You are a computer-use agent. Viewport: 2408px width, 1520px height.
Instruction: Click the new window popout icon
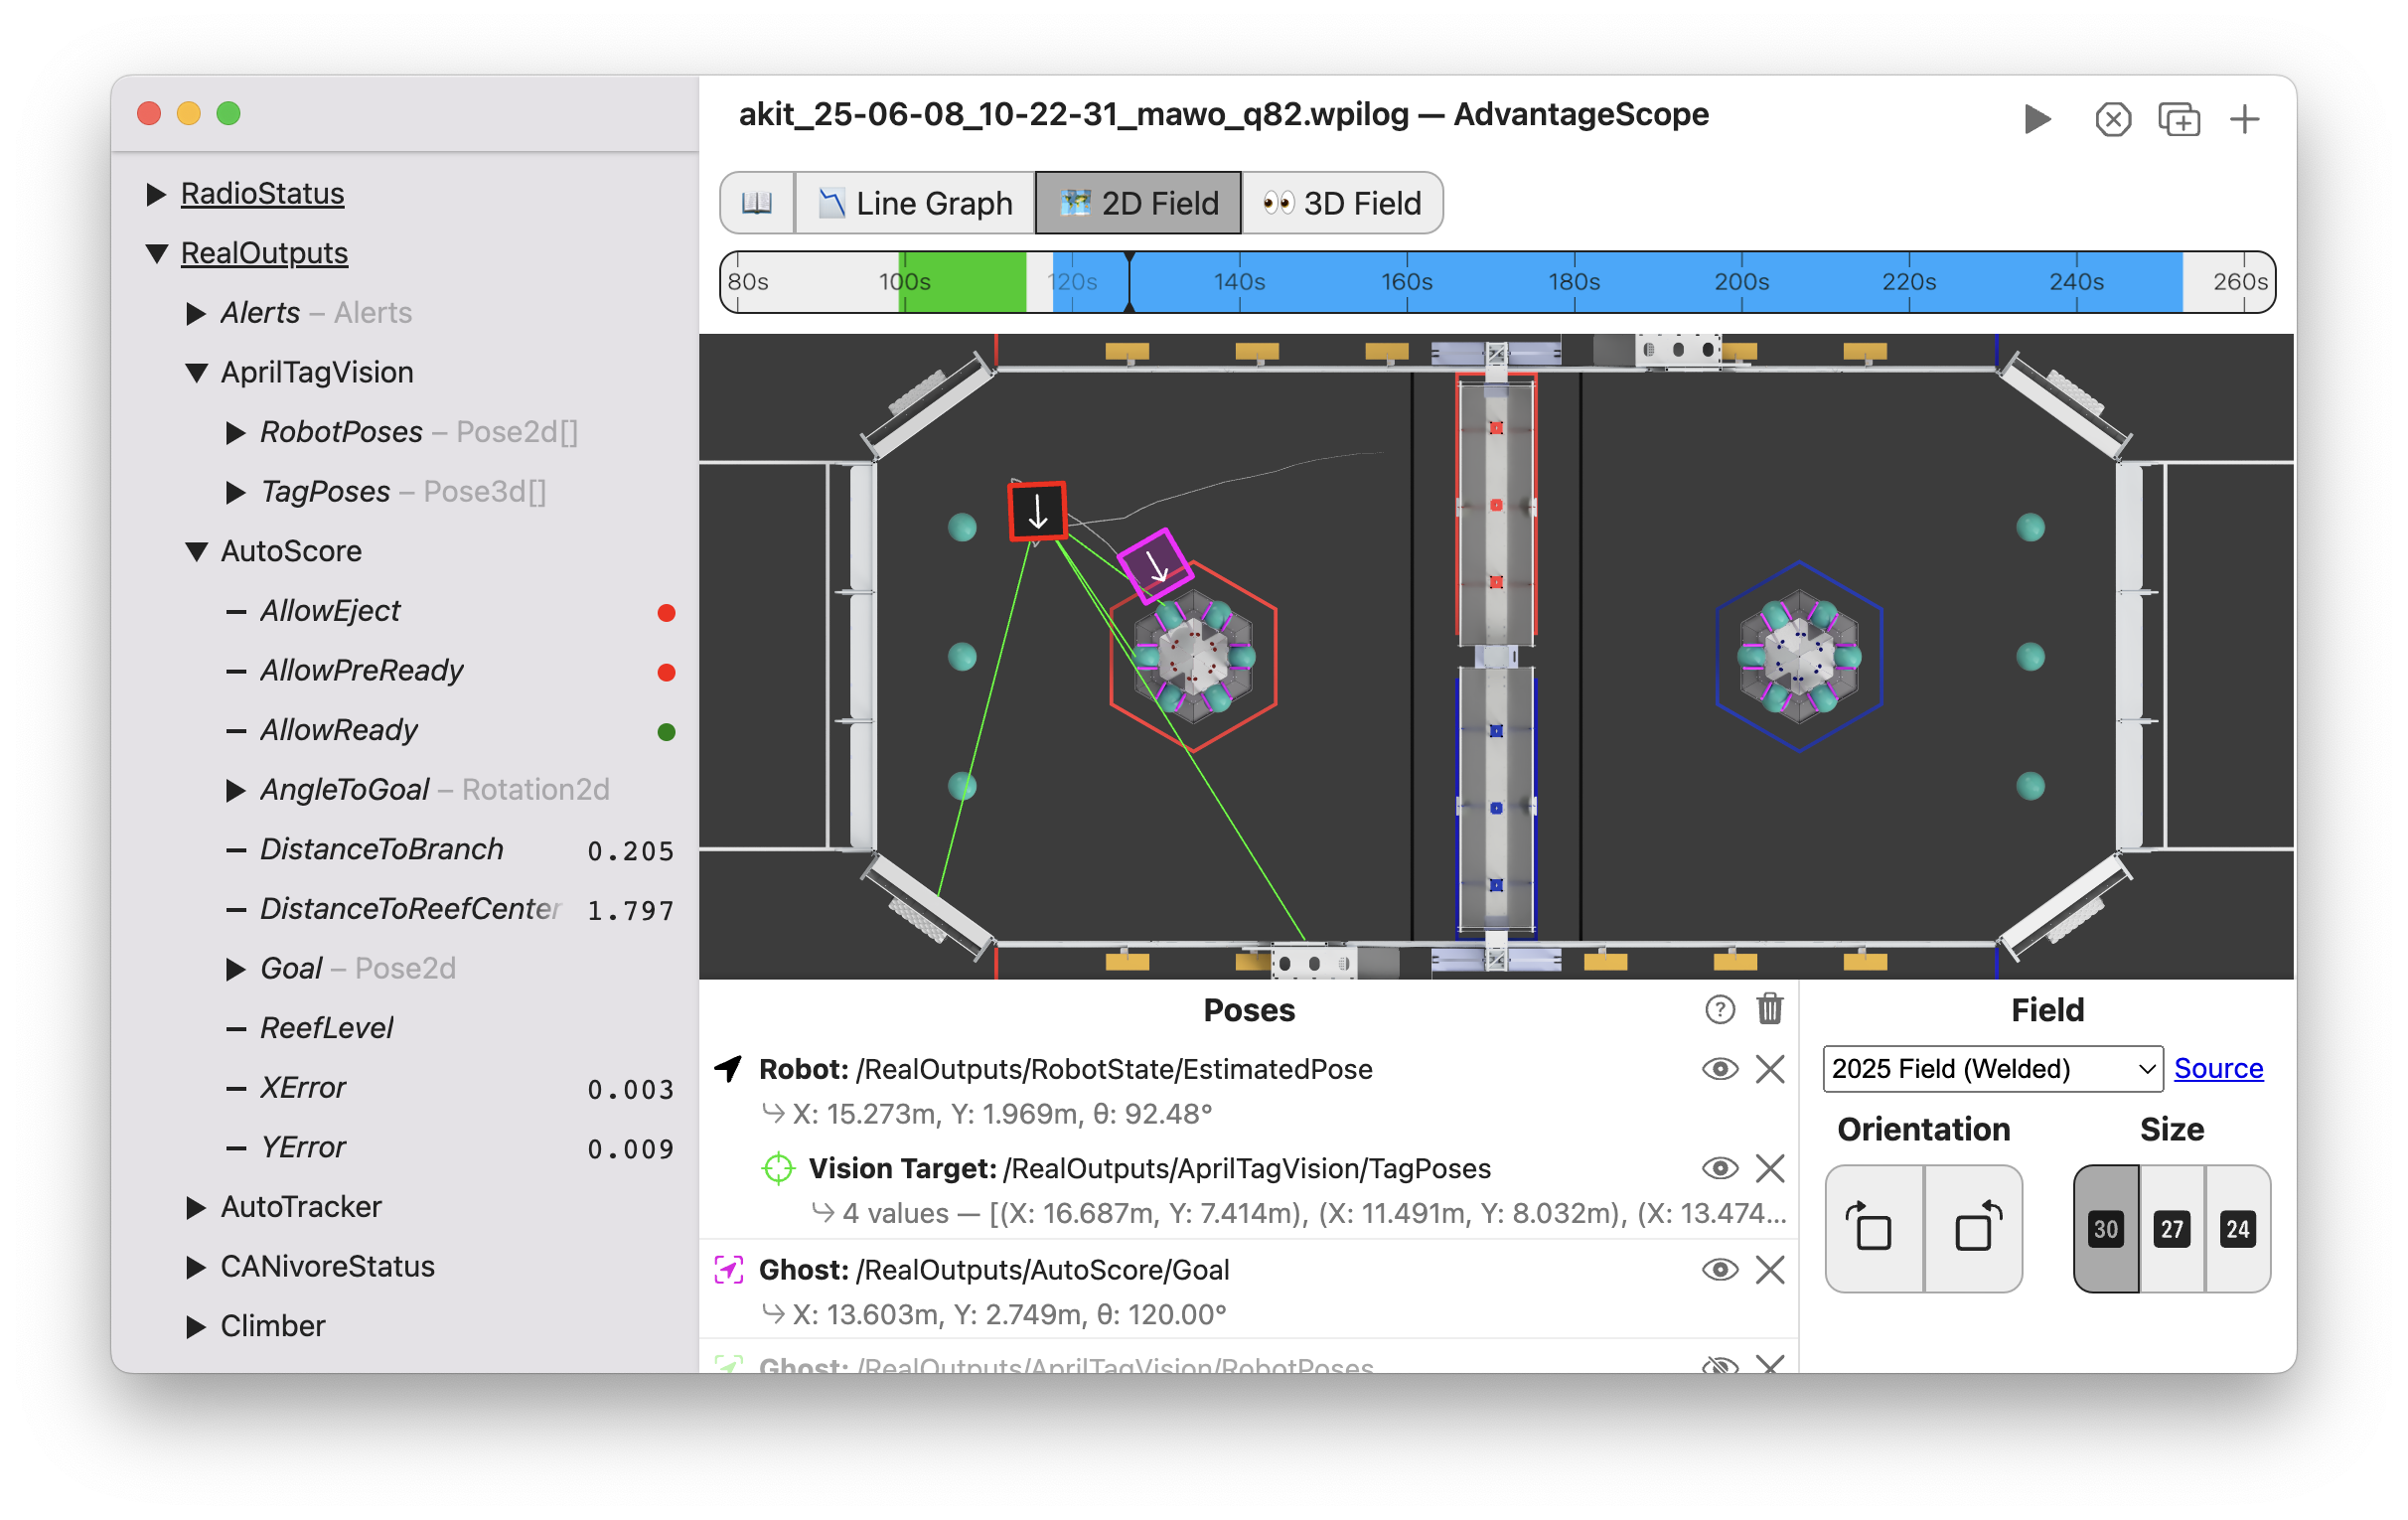2178,120
